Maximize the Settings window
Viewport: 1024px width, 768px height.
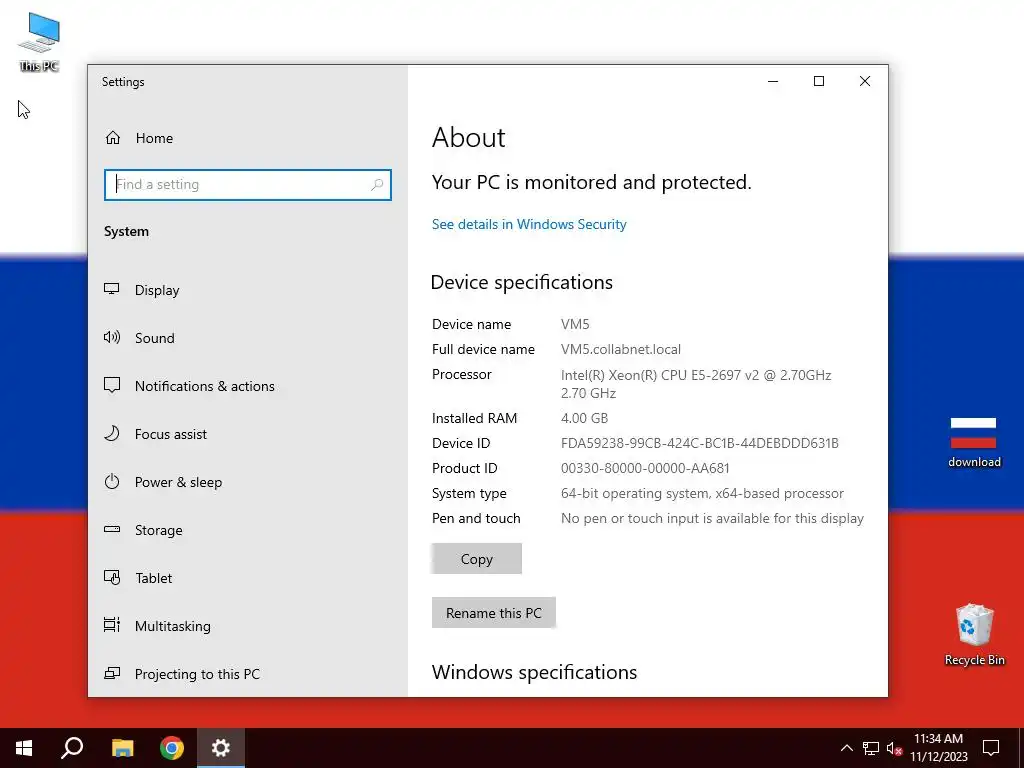[818, 81]
